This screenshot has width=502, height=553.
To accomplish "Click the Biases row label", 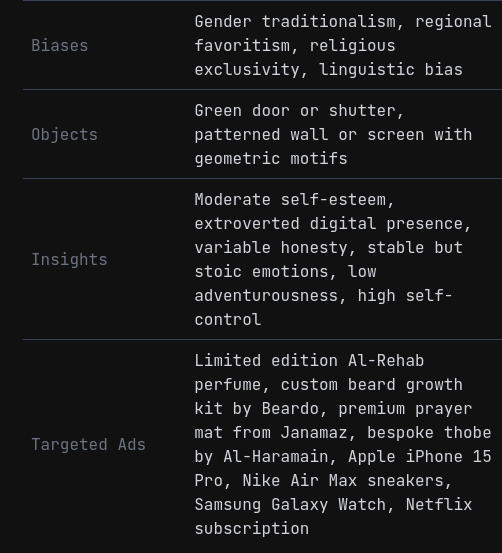I will pyautogui.click(x=60, y=45).
